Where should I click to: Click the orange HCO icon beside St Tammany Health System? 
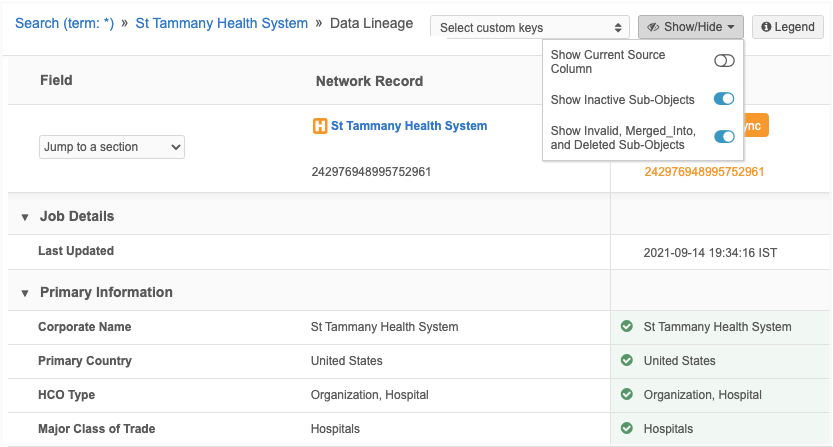pos(320,127)
